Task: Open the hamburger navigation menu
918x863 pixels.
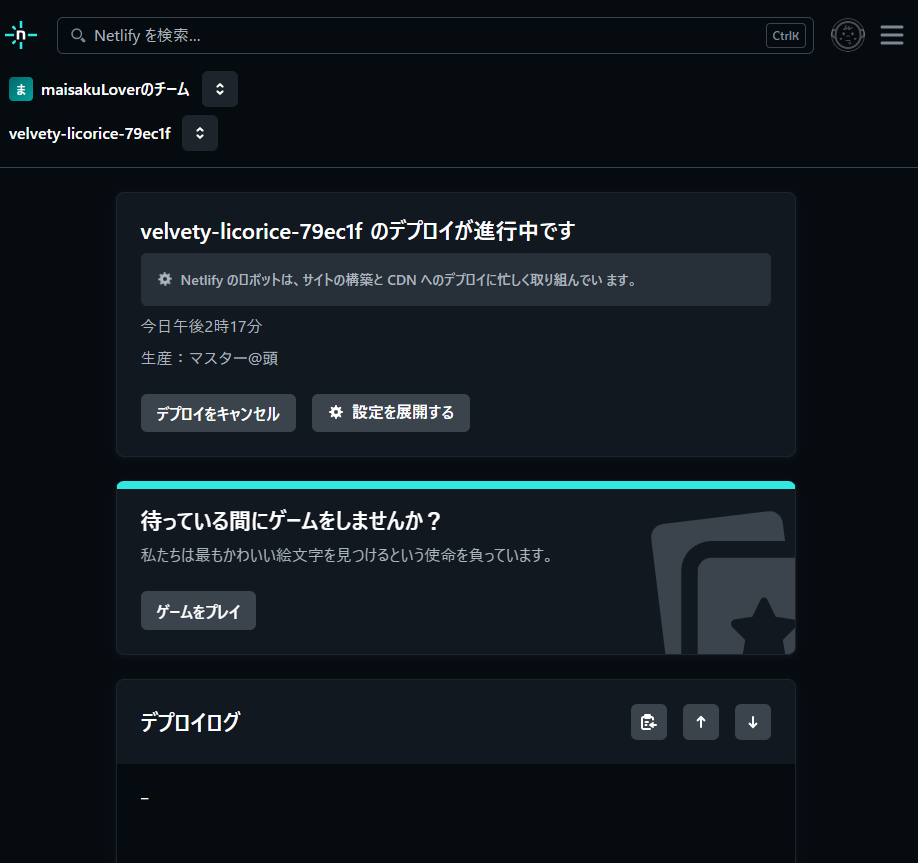Action: 891,35
